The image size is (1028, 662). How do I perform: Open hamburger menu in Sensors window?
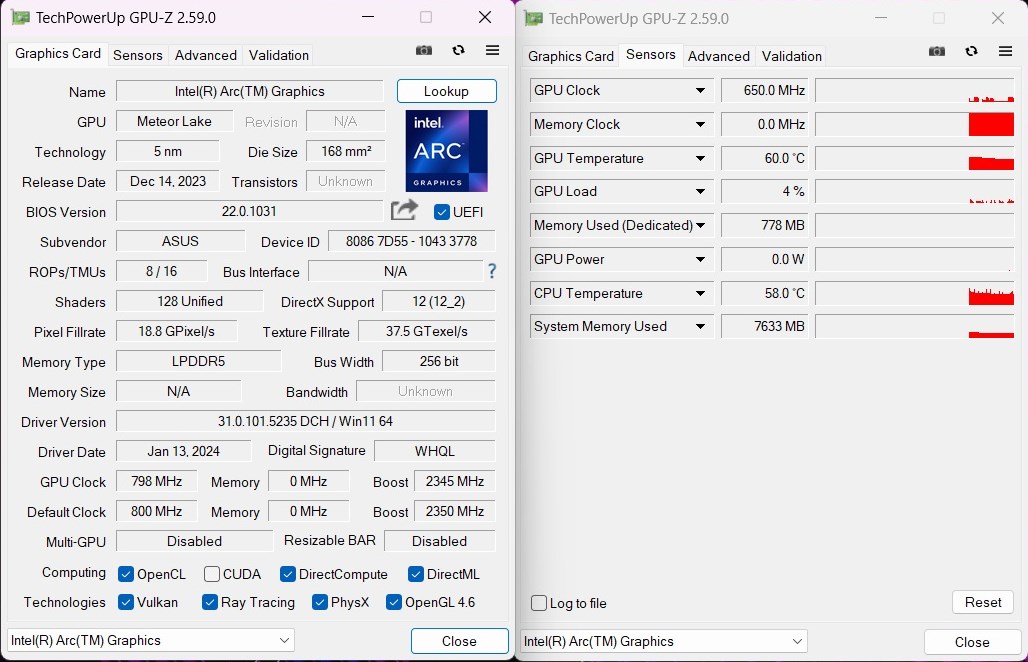click(1005, 52)
